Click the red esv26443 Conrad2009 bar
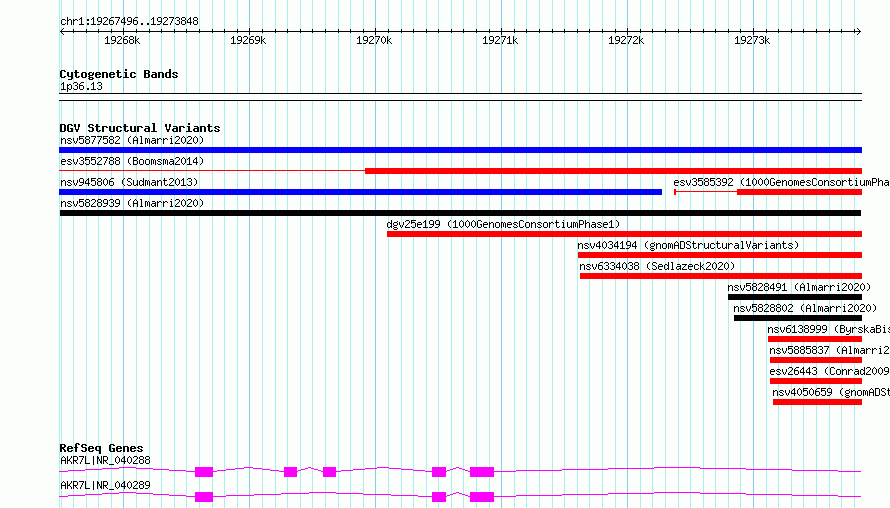This screenshot has width=890, height=508. click(816, 381)
